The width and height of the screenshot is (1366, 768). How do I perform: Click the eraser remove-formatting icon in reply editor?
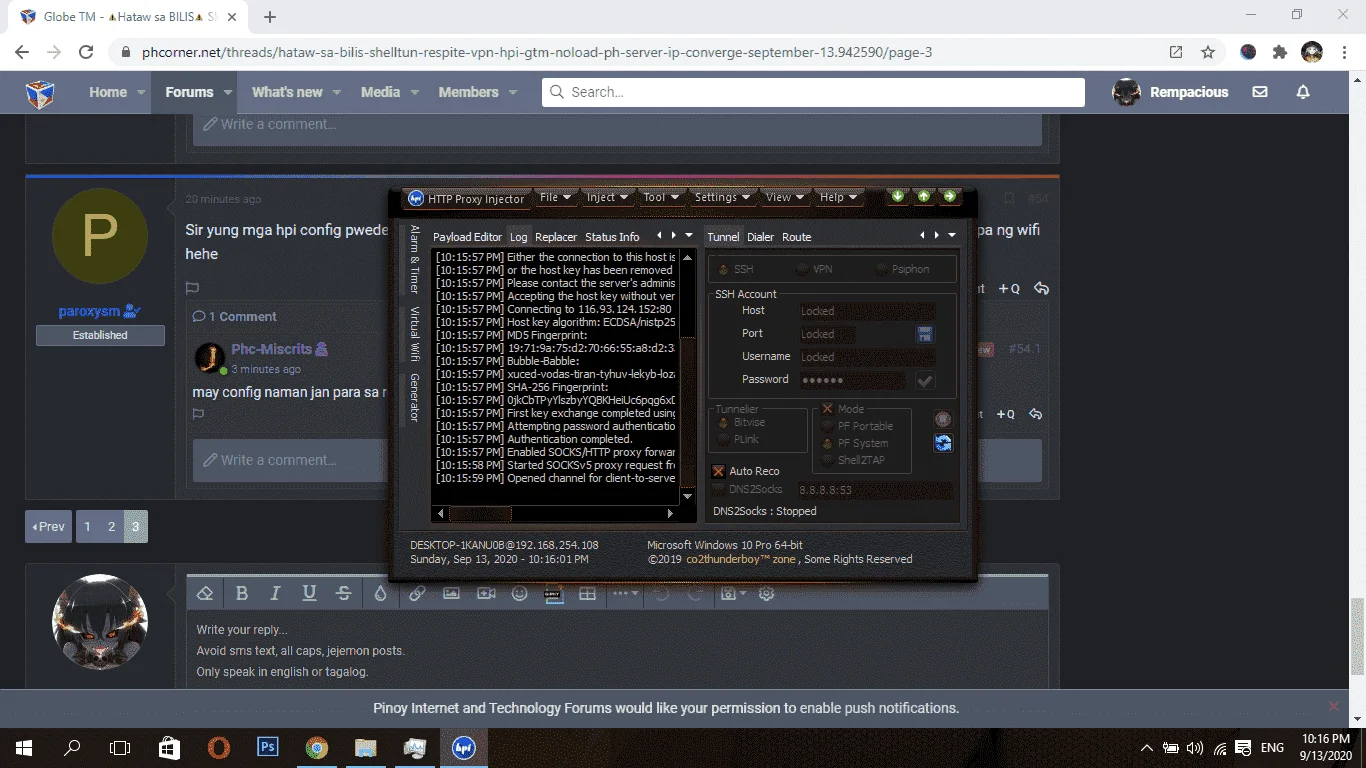(205, 593)
